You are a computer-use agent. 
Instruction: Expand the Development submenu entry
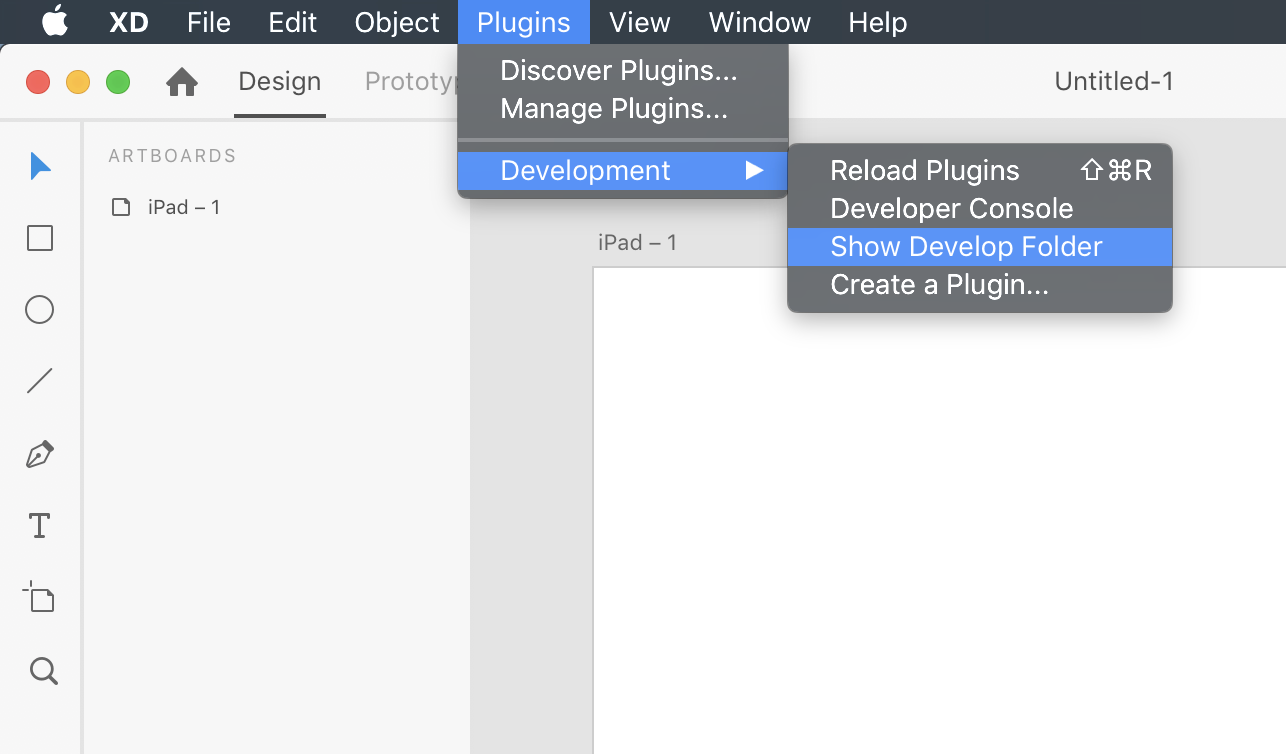[x=623, y=171]
